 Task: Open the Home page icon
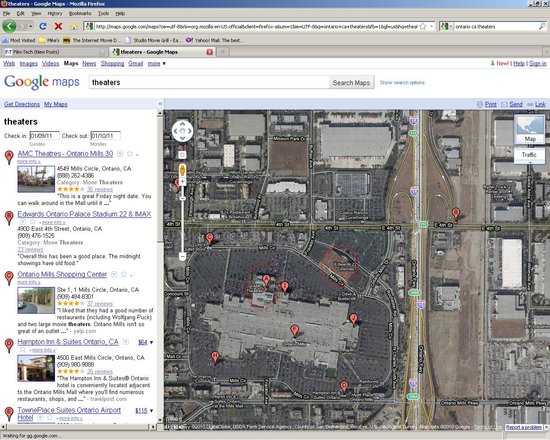(x=74, y=27)
